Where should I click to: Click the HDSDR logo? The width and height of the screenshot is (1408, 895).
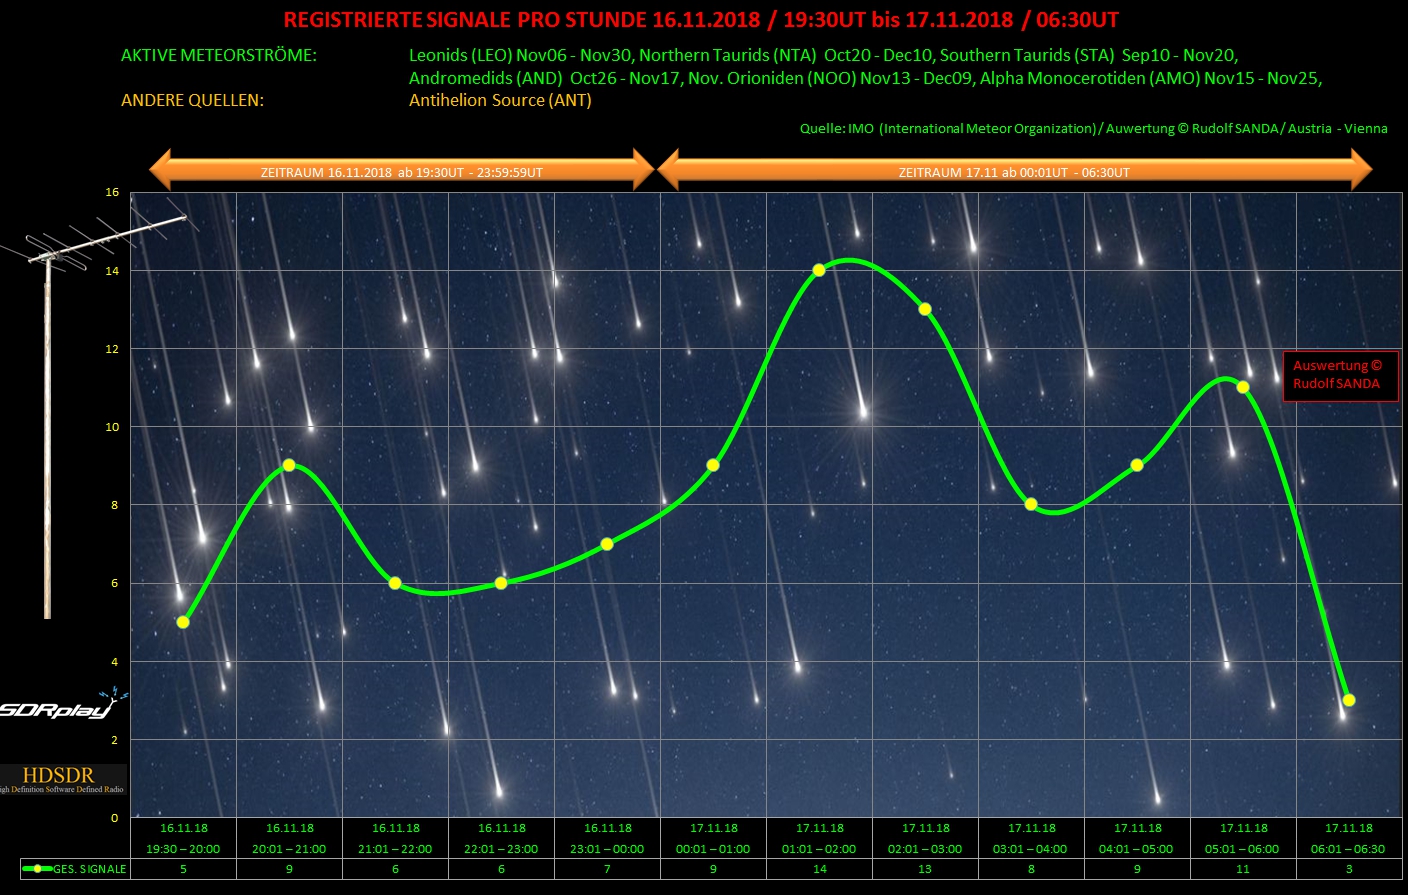(60, 778)
